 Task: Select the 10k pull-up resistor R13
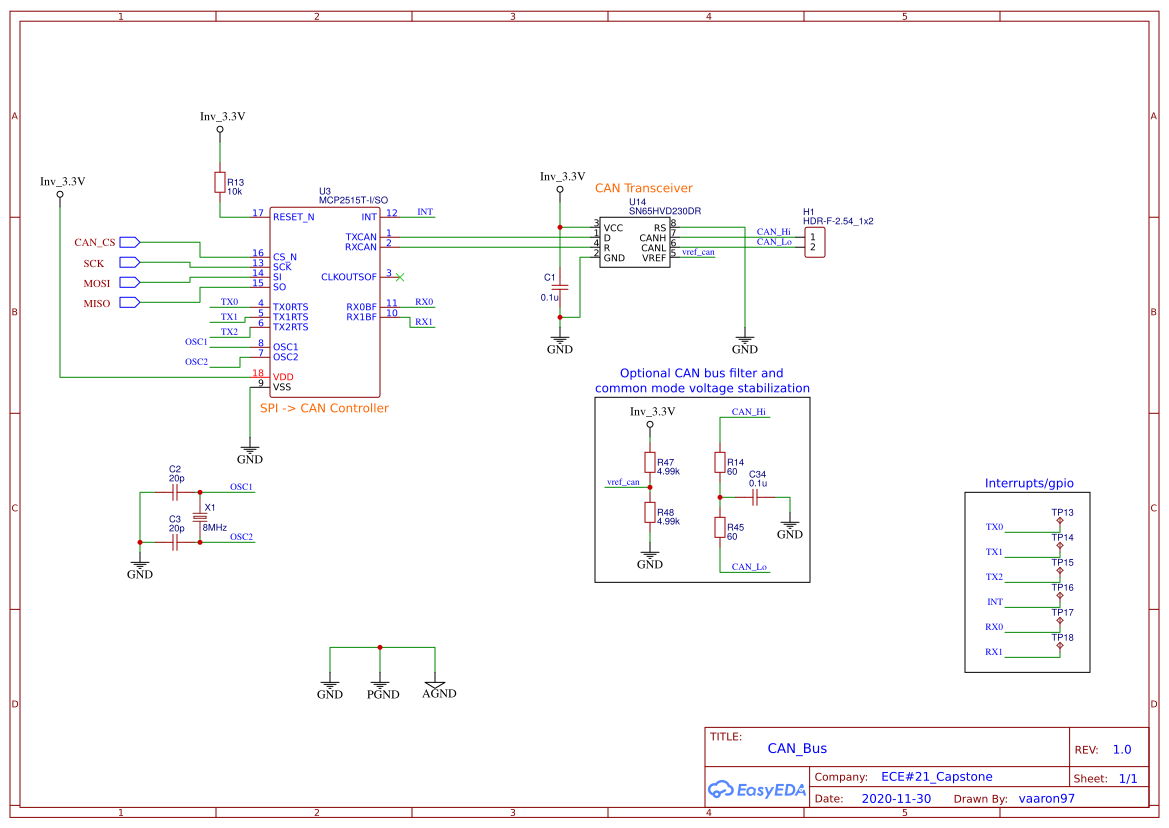click(x=220, y=182)
